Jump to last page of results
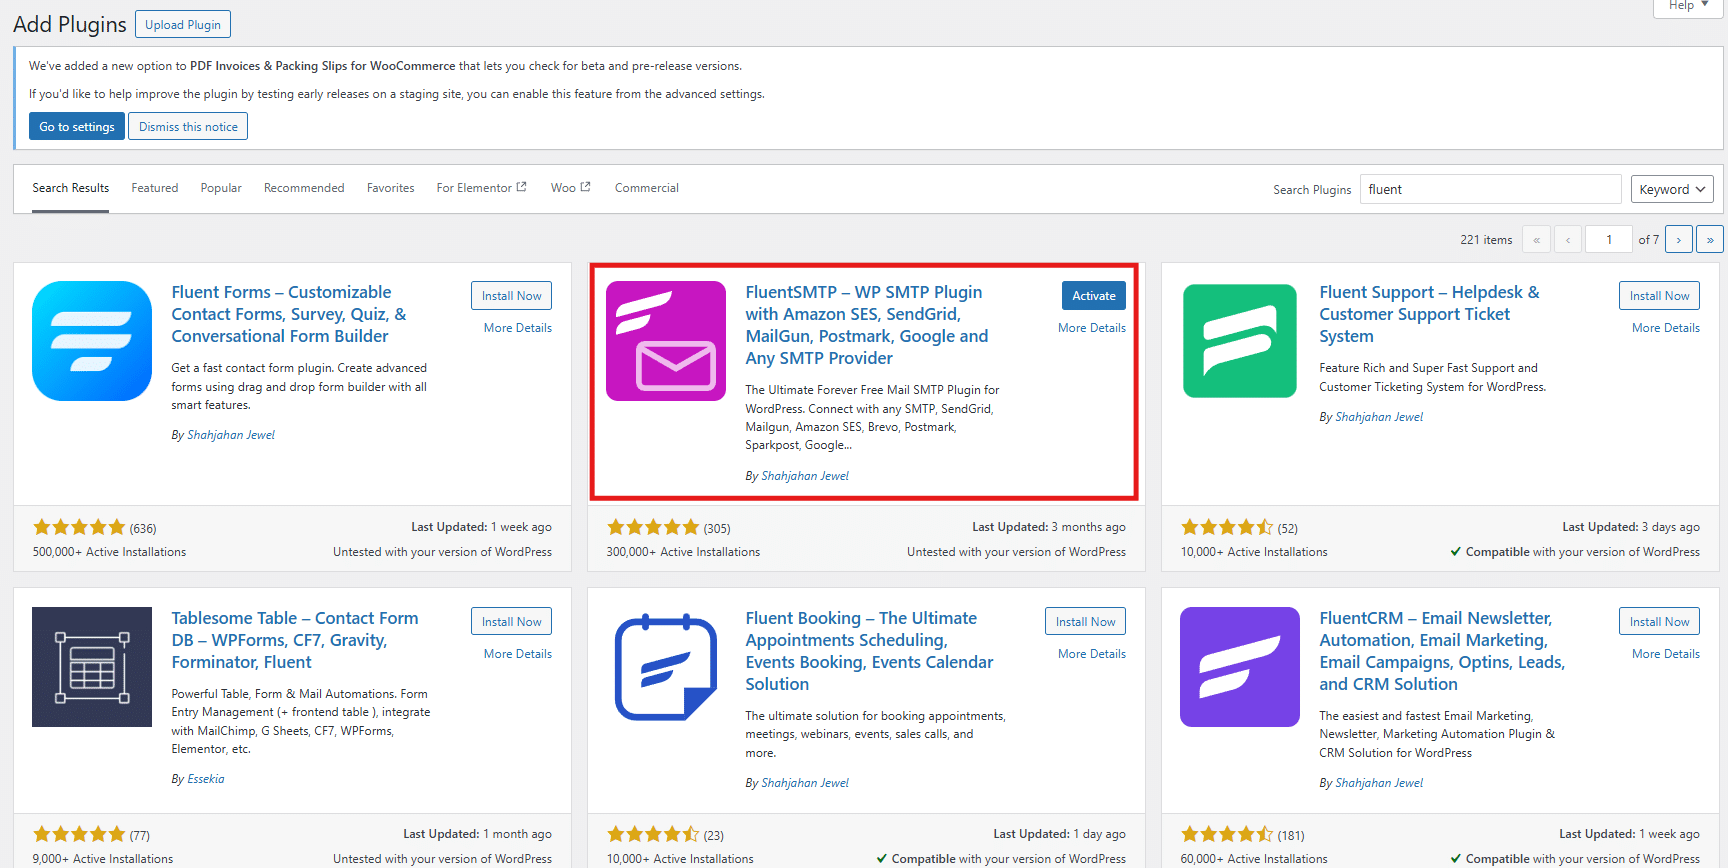The height and width of the screenshot is (868, 1728). coord(1710,240)
